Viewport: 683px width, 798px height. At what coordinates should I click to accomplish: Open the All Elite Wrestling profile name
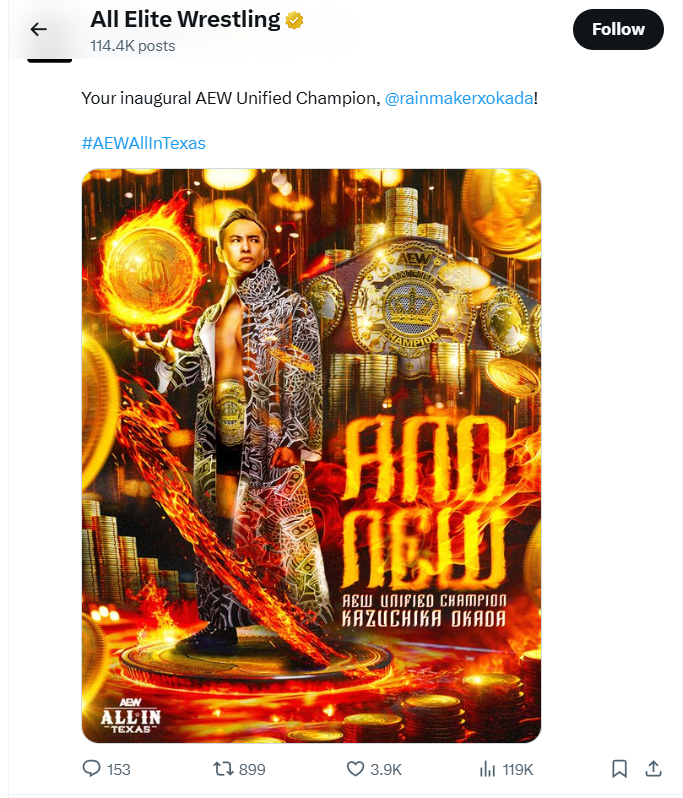tap(185, 19)
